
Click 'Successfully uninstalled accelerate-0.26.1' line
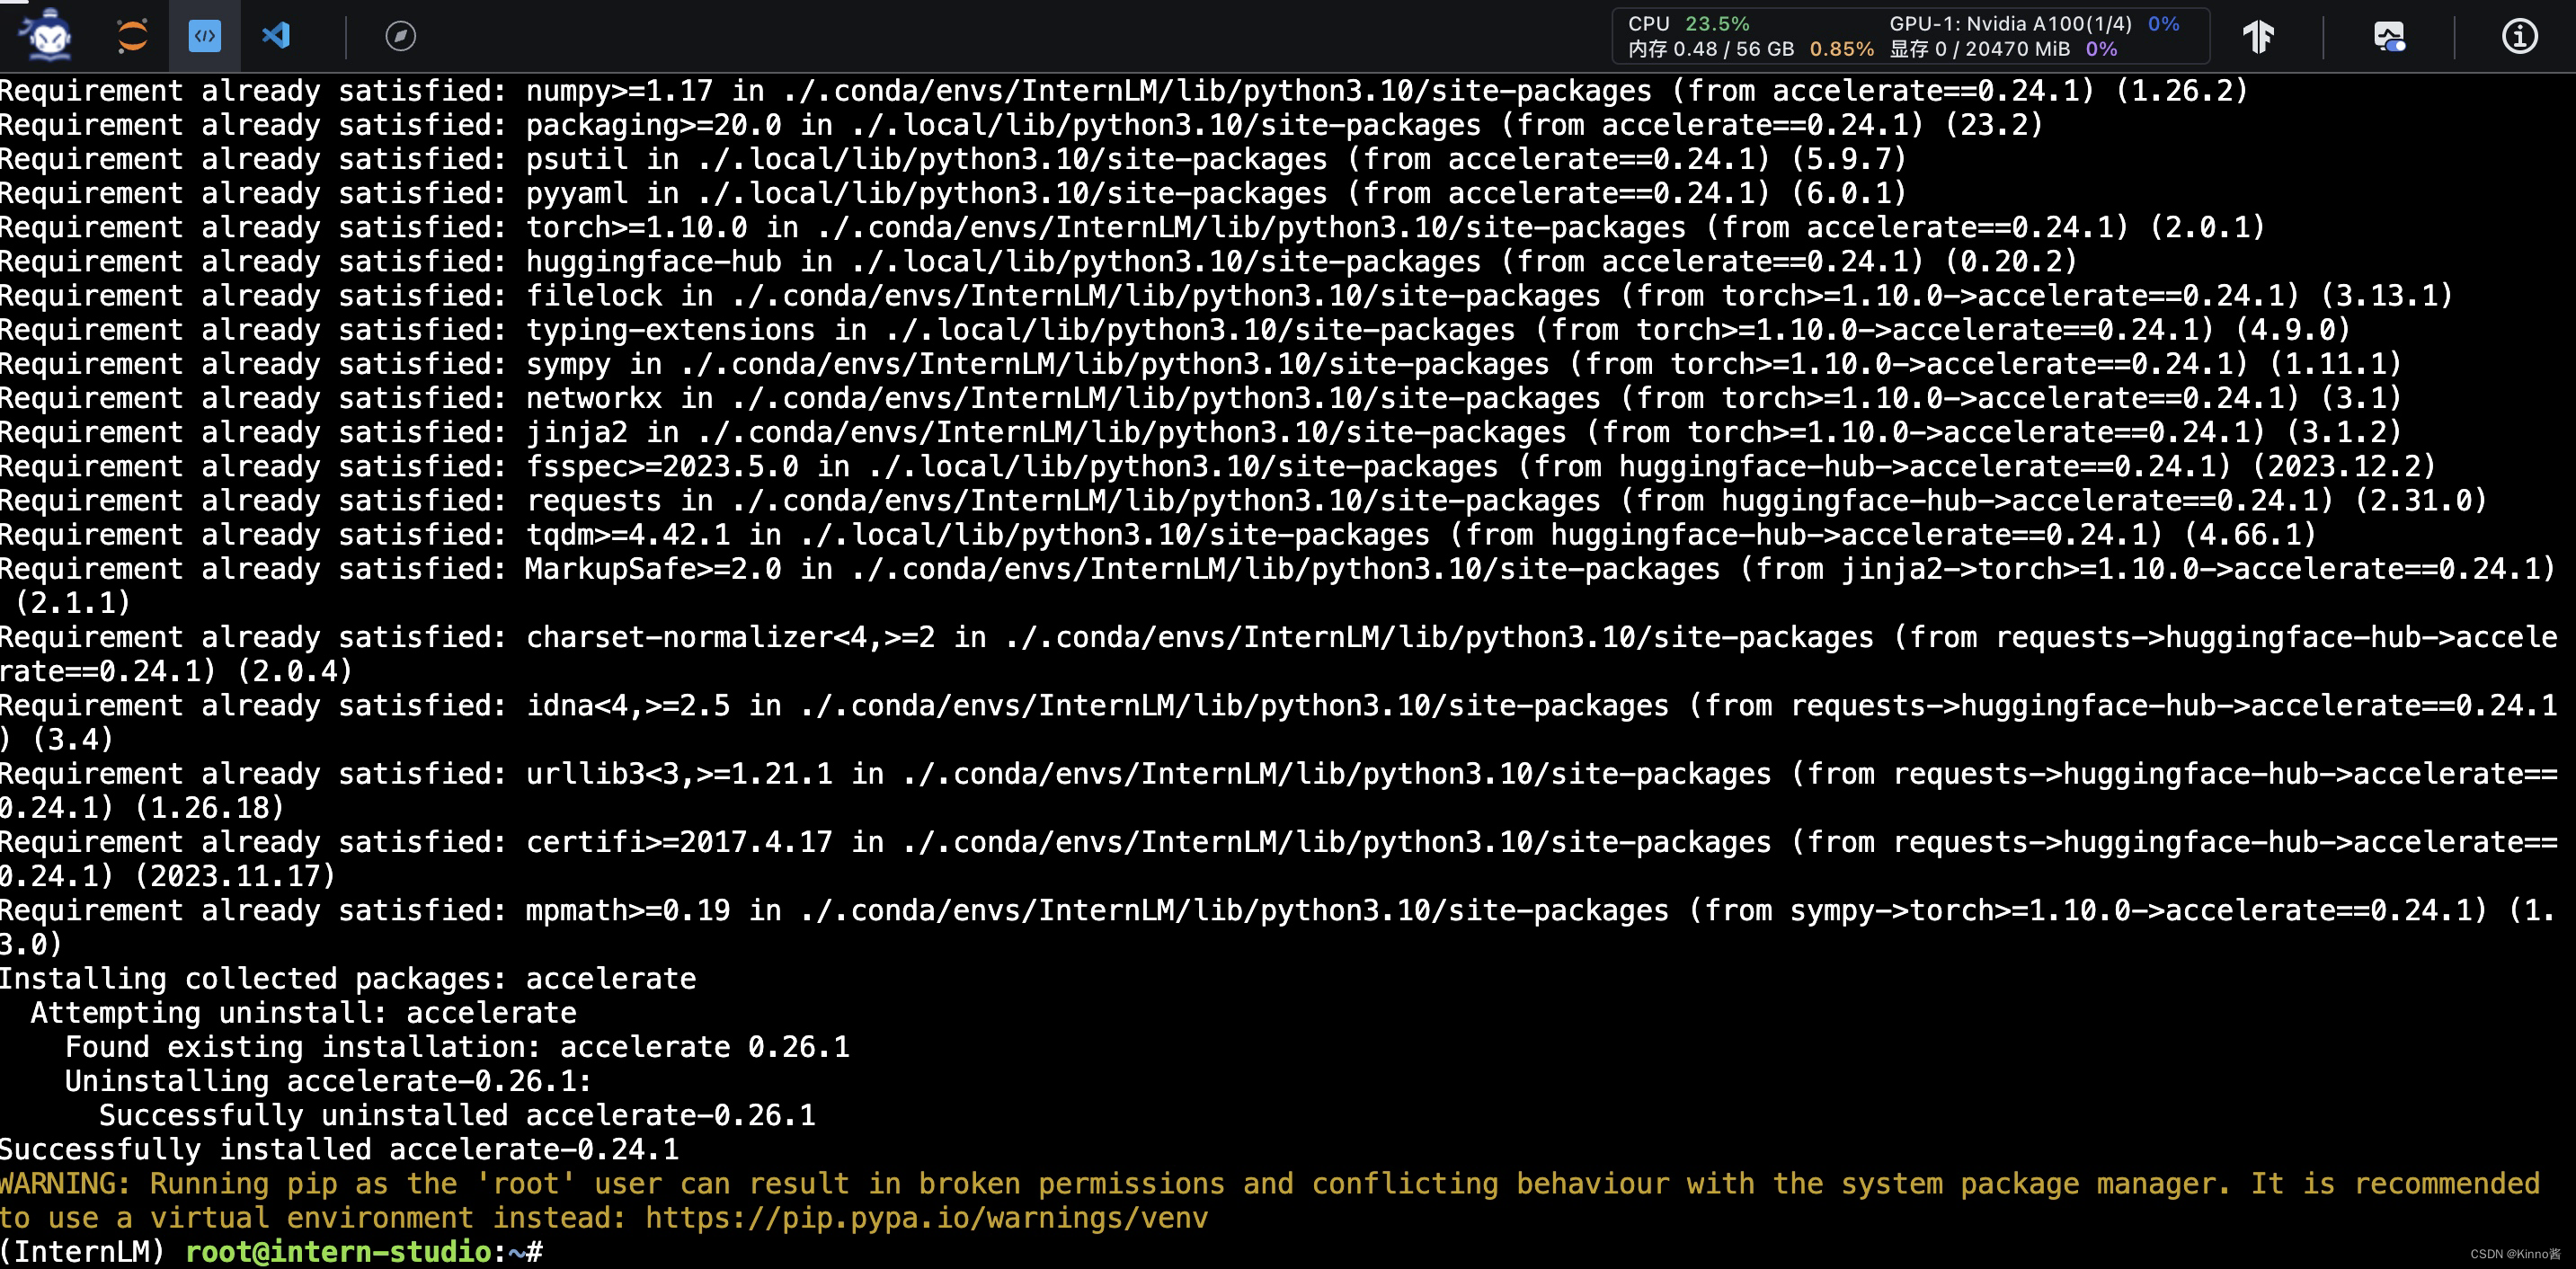click(457, 1116)
